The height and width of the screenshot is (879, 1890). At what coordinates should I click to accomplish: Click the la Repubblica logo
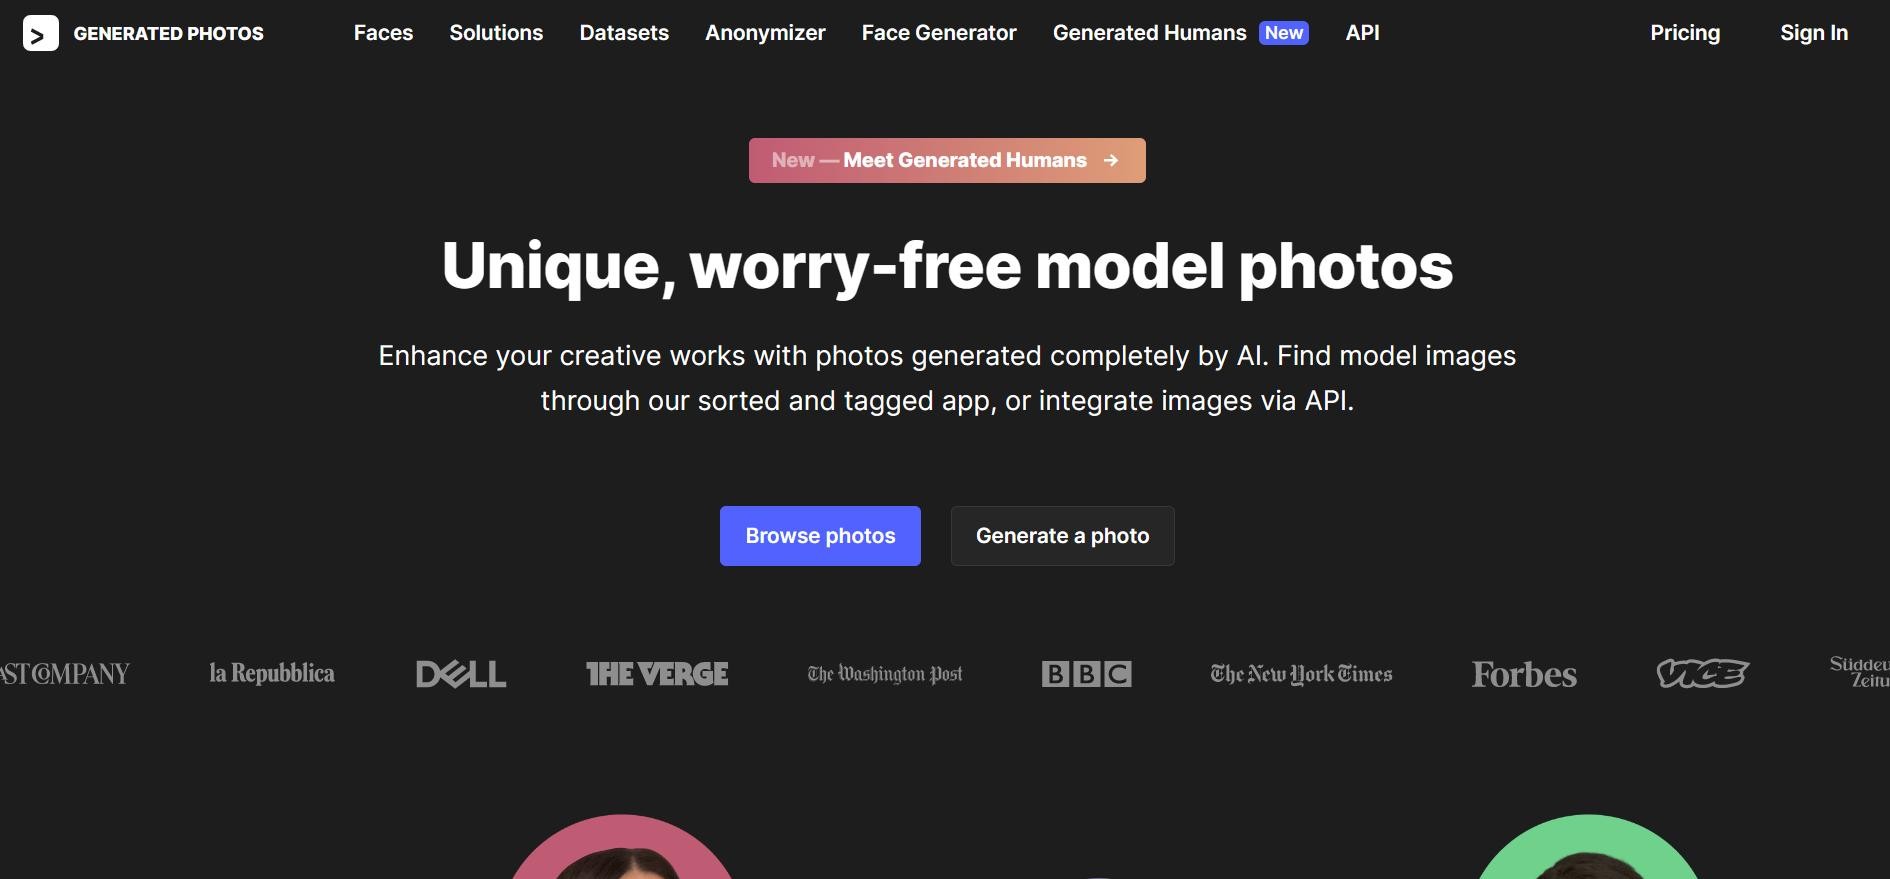pyautogui.click(x=272, y=673)
